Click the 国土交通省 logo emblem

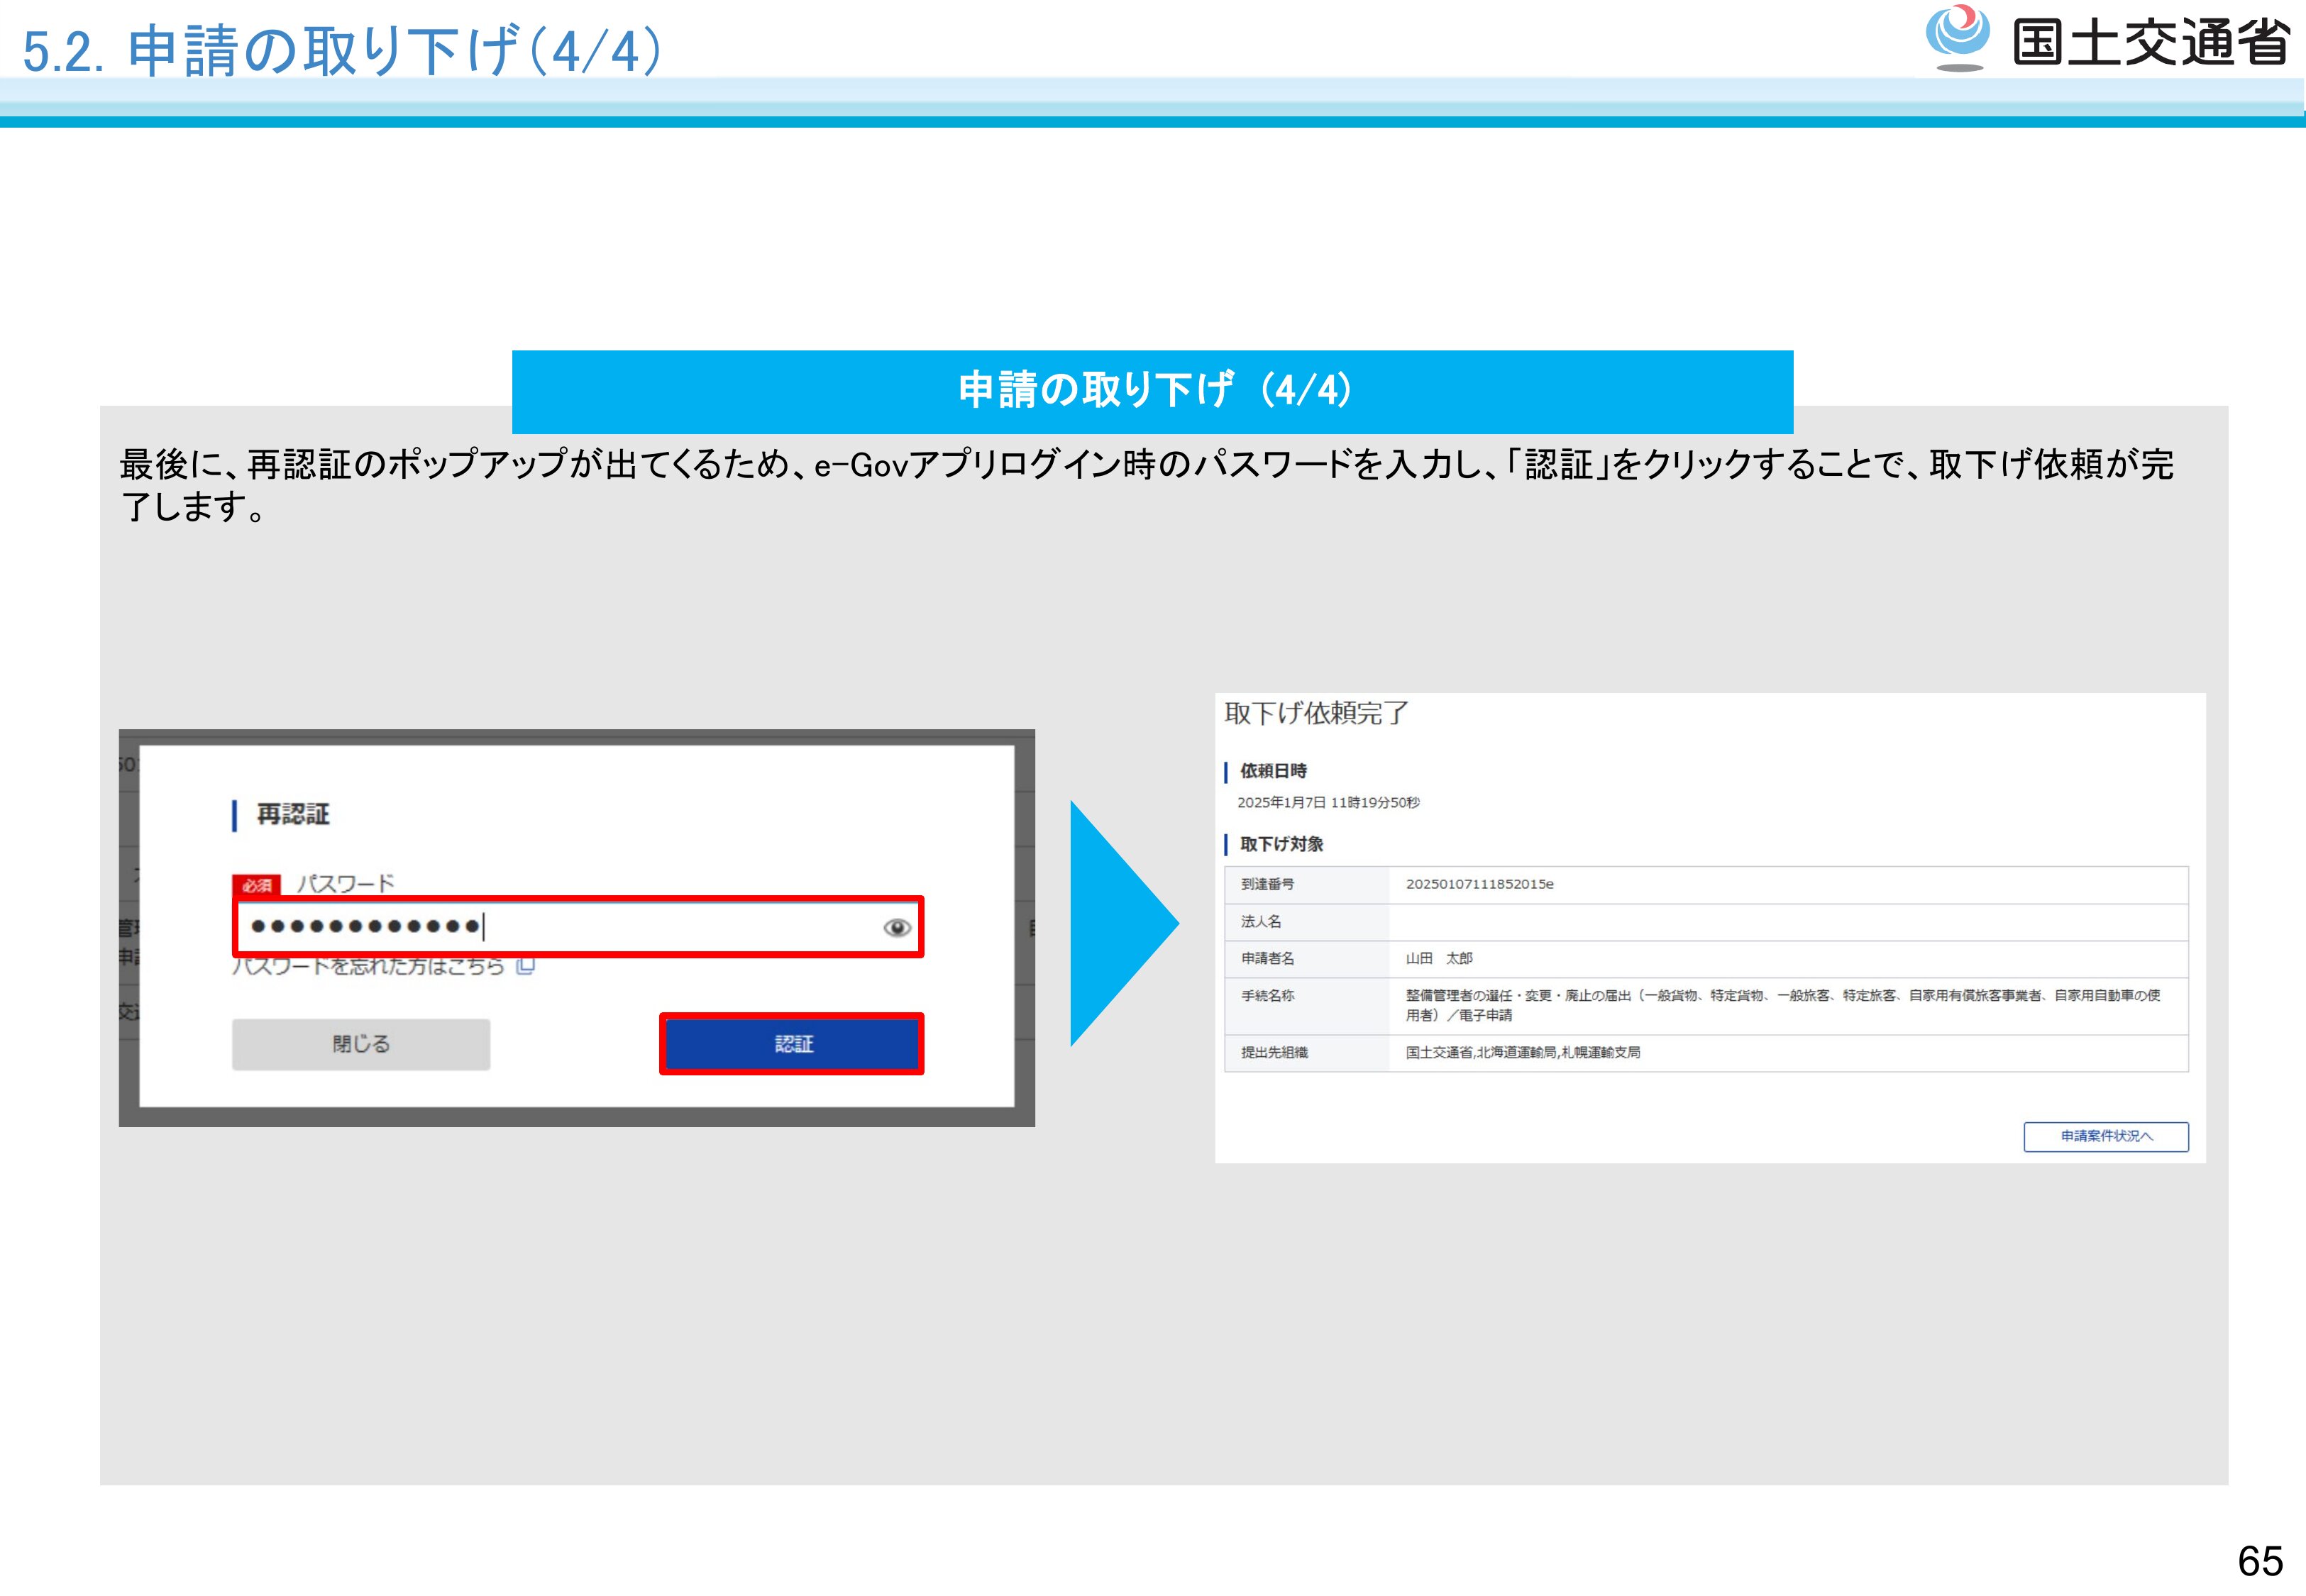(1957, 38)
